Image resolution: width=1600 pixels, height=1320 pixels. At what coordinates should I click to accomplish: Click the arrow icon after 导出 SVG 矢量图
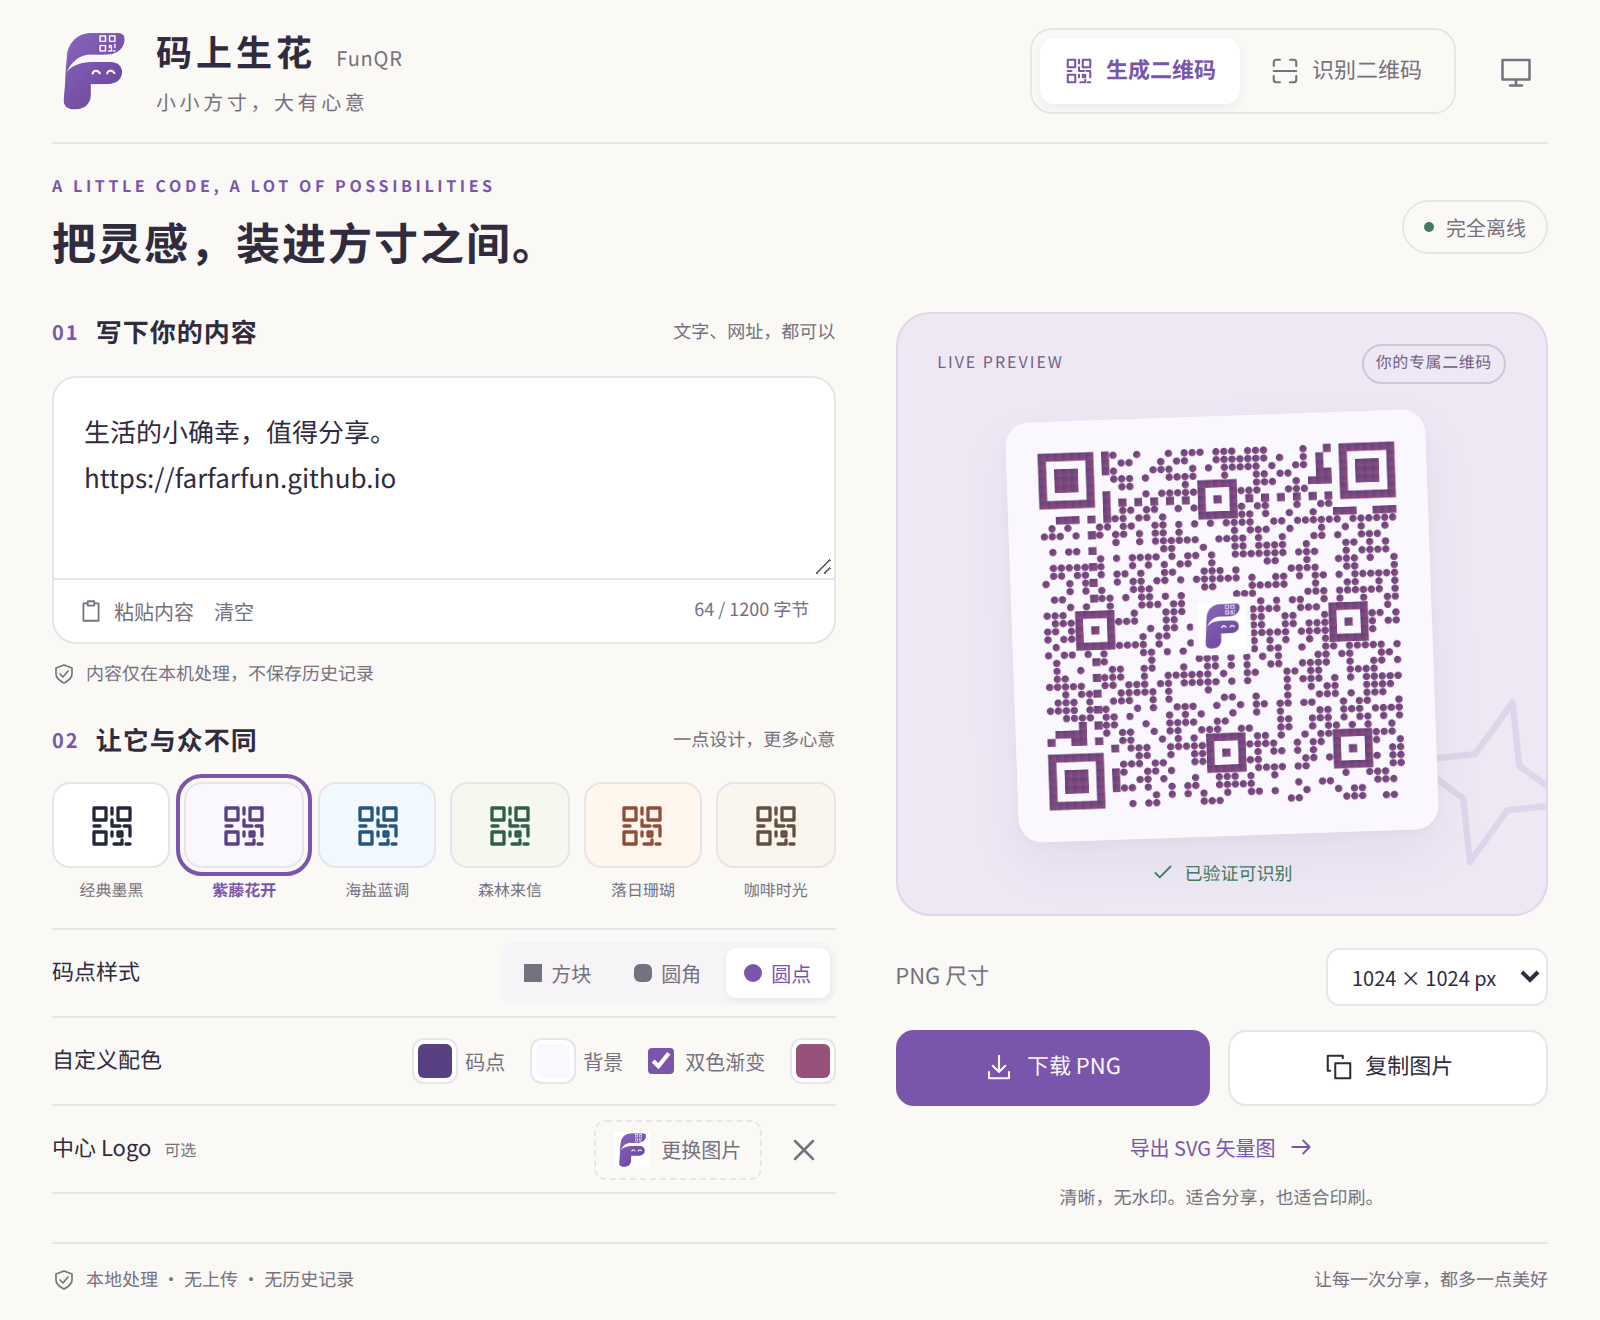1301,1147
